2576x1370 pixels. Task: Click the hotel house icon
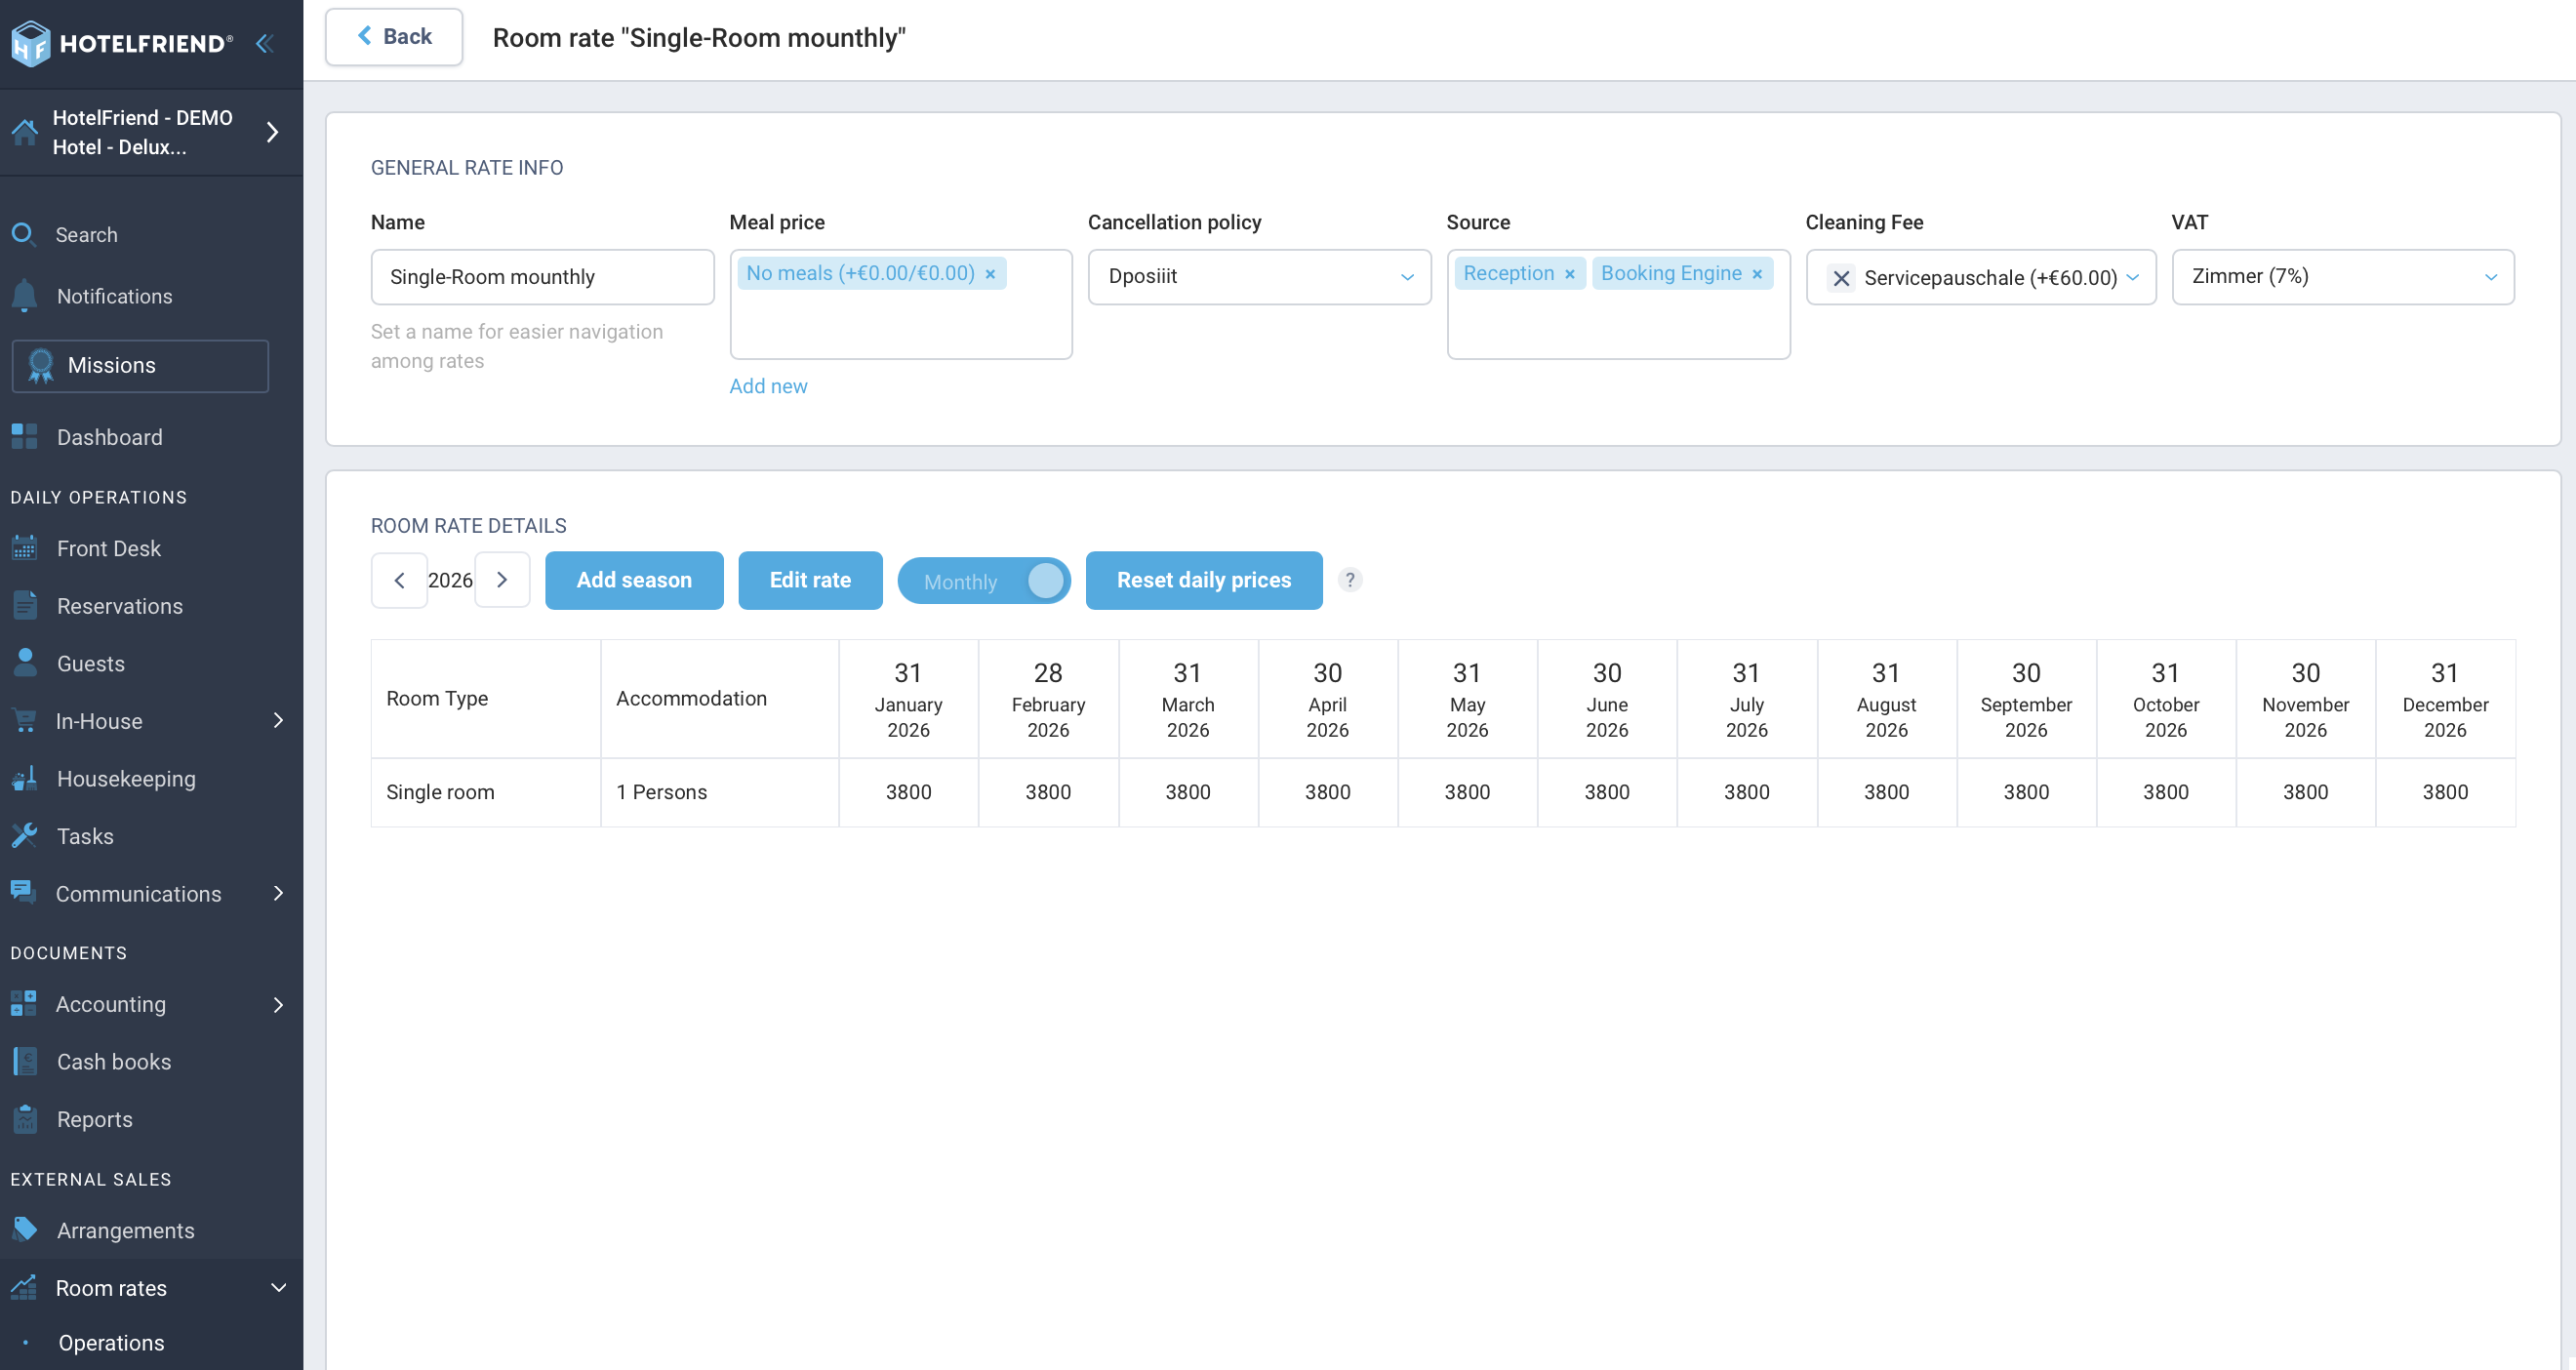[24, 132]
